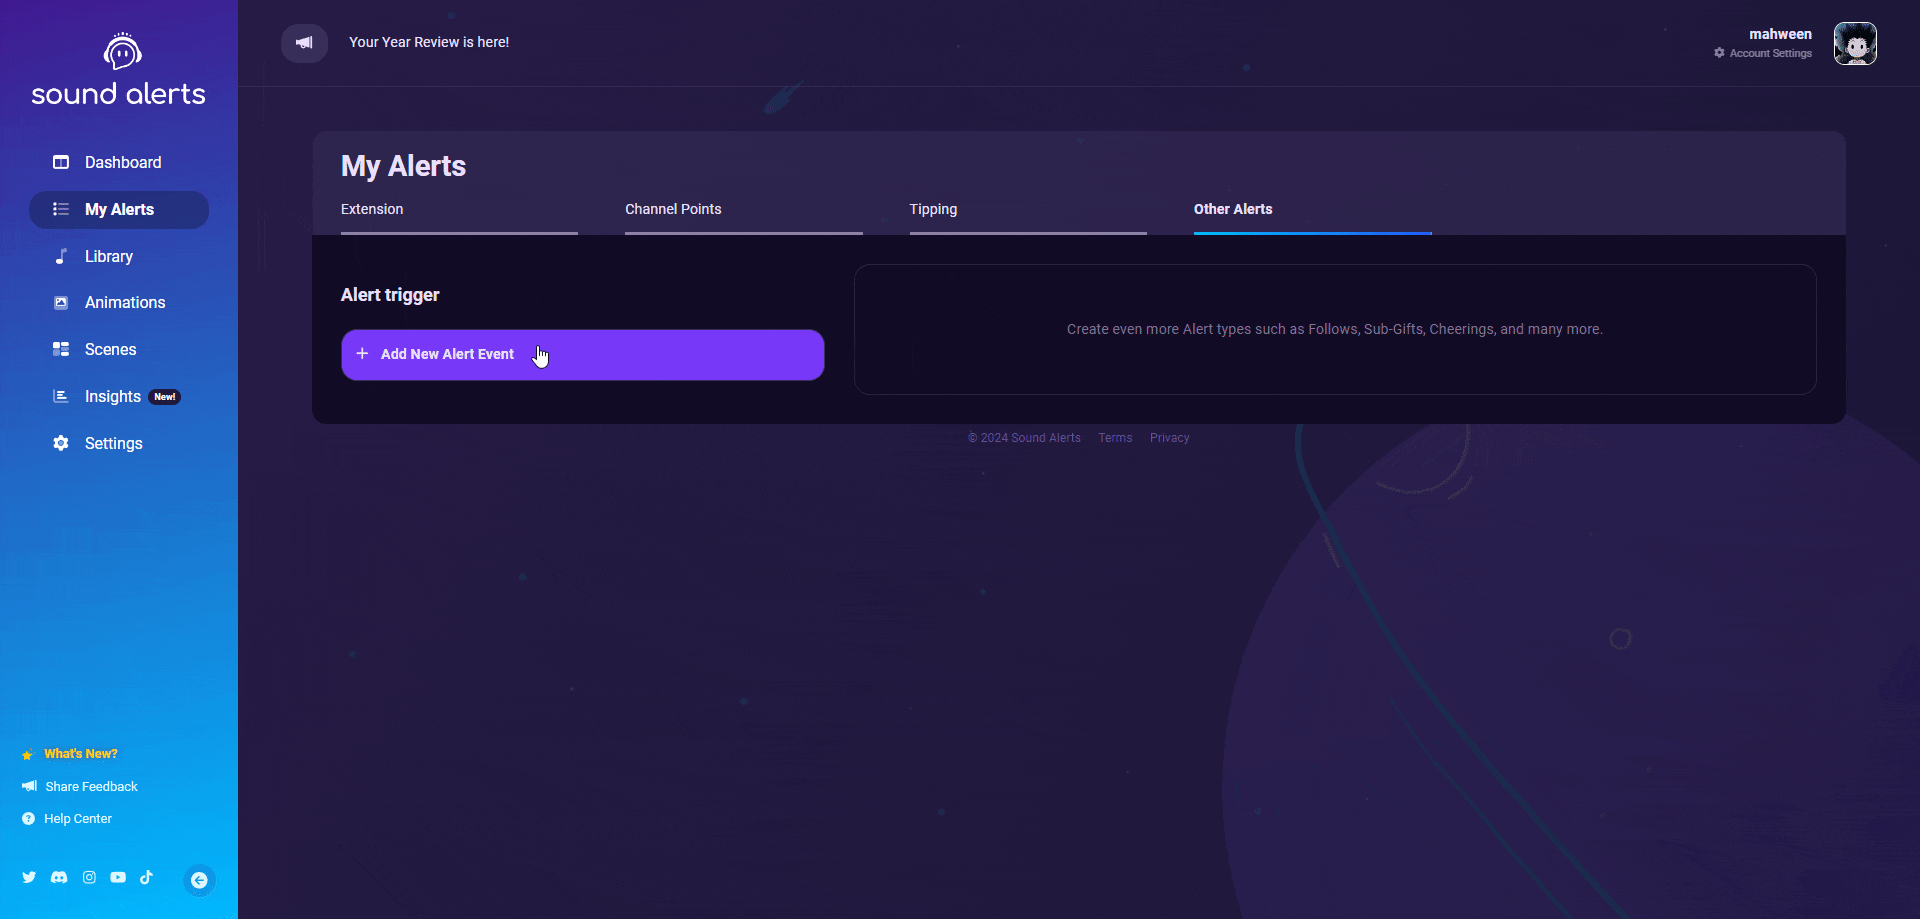Click the mahween profile avatar

pyautogui.click(x=1855, y=43)
